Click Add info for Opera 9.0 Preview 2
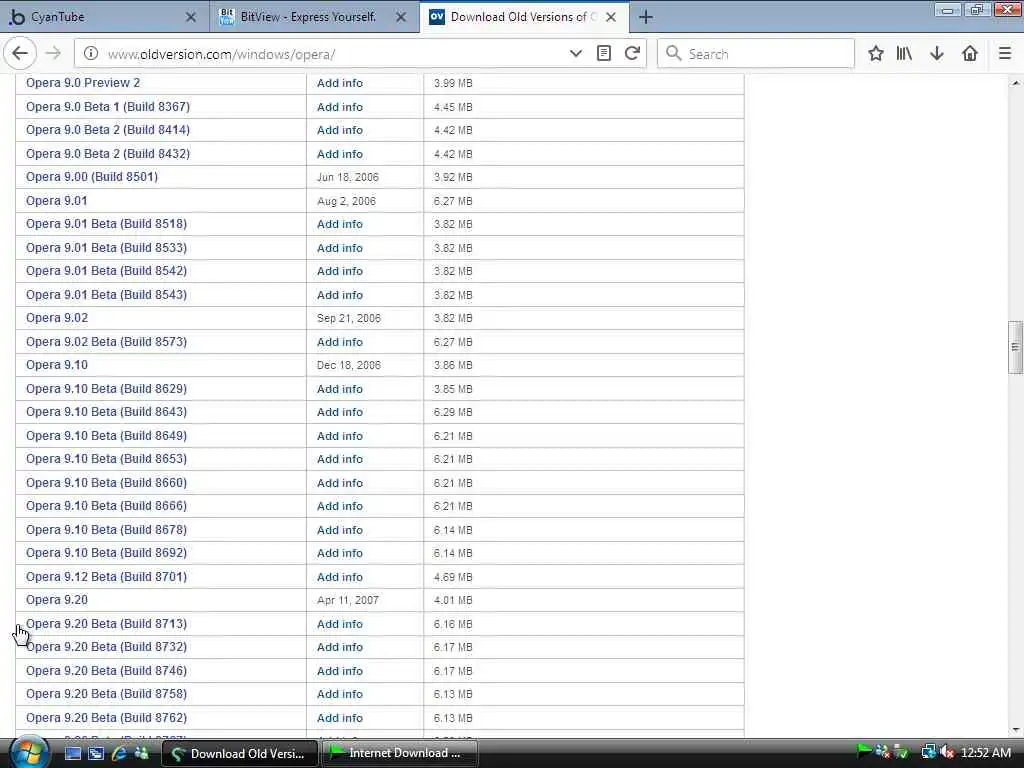The height and width of the screenshot is (768, 1024). coord(340,83)
